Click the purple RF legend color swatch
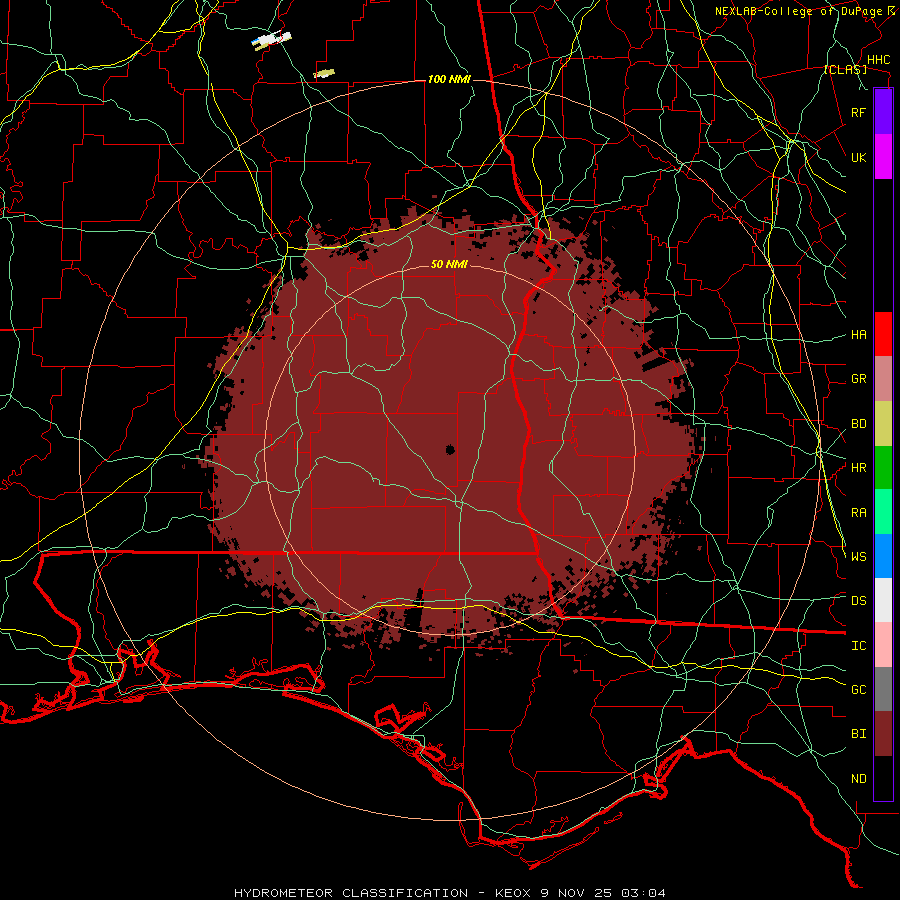 point(883,112)
